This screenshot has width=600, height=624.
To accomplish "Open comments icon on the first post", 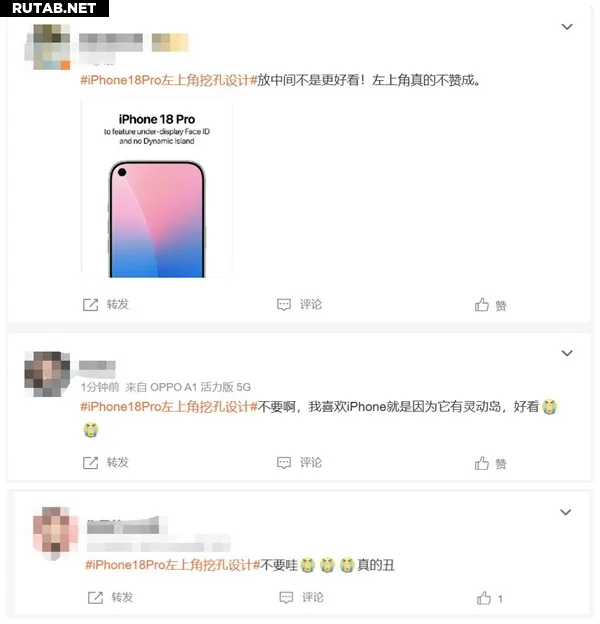I will coord(284,305).
